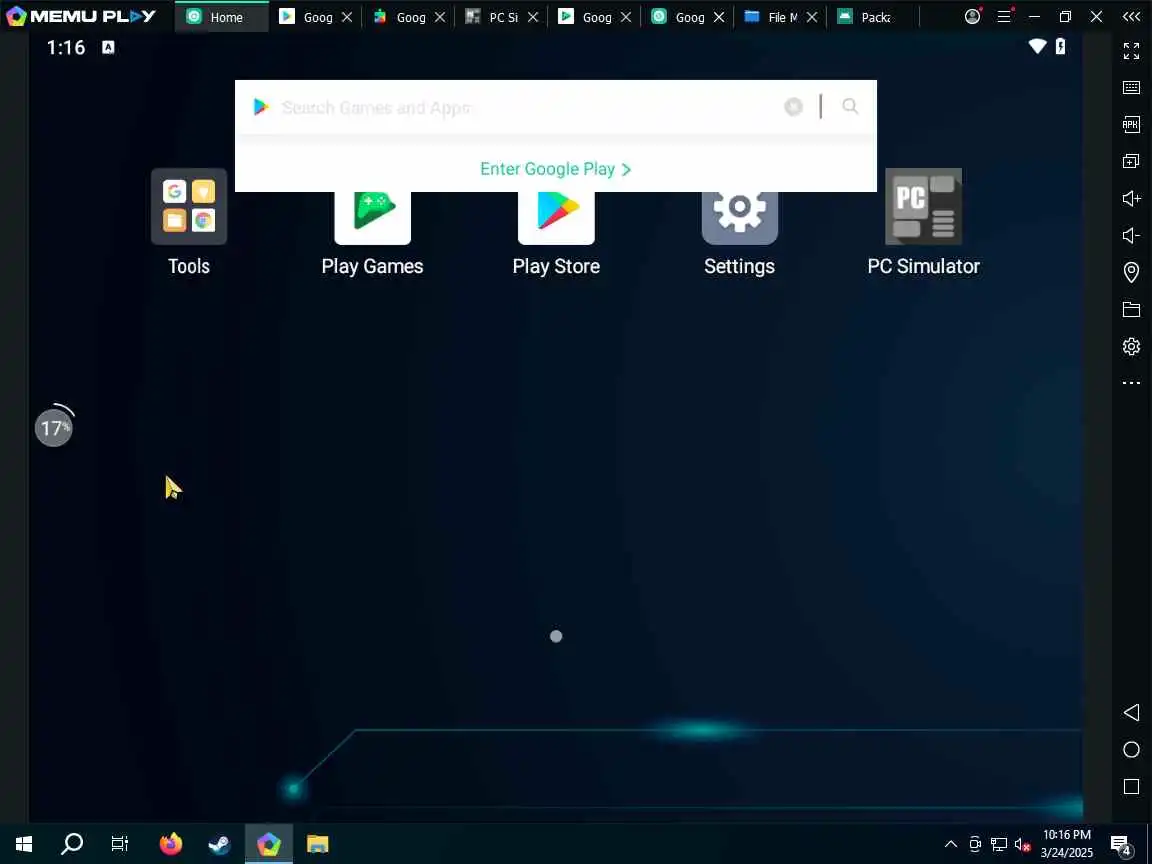Click the Search Games and Apps field

click(529, 107)
